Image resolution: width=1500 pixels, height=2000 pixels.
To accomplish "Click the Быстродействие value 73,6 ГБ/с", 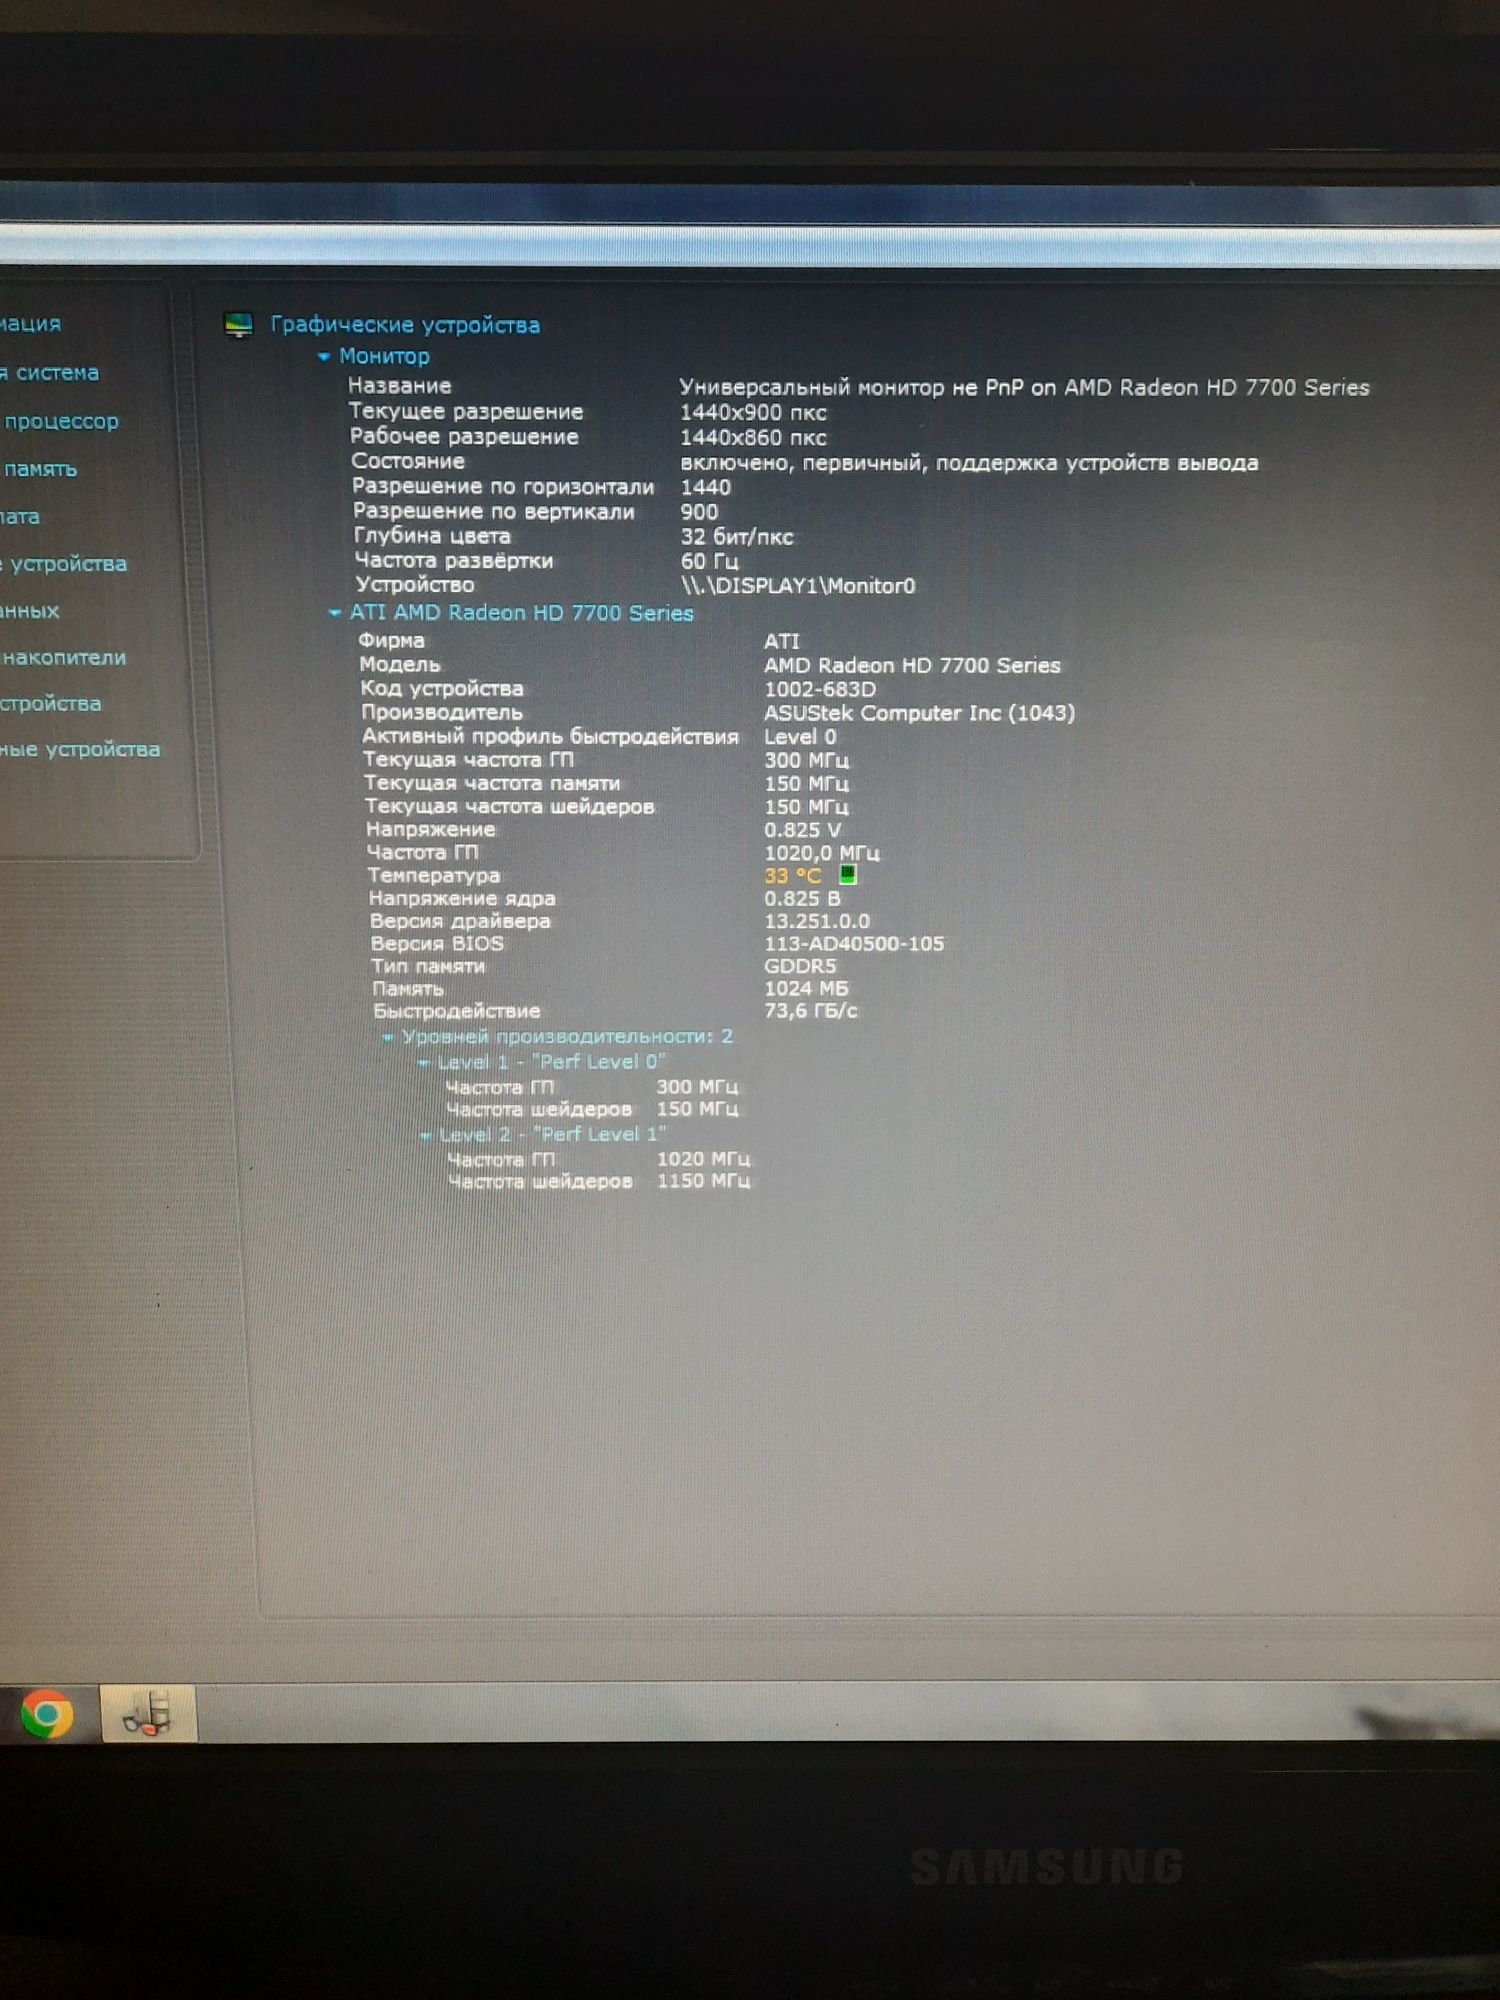I will pos(811,1011).
